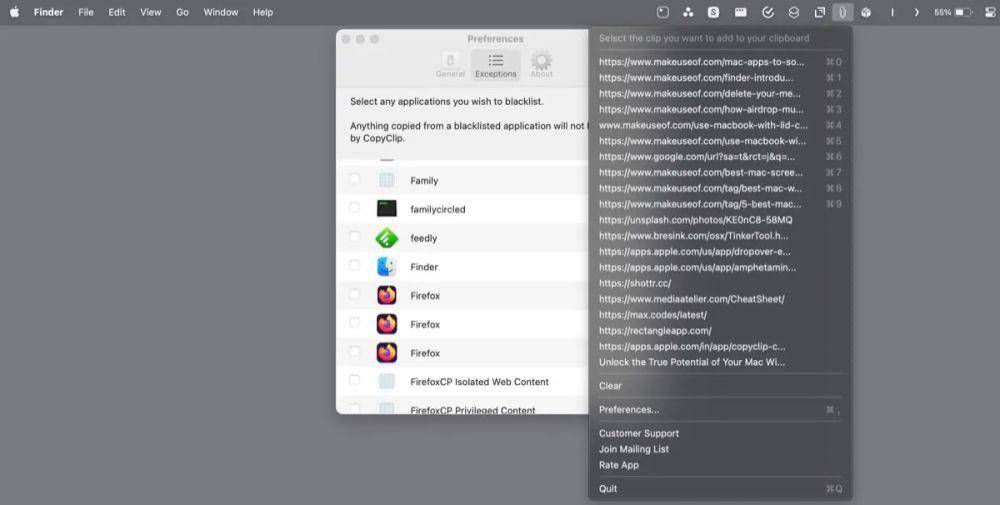This screenshot has width=1000, height=505.
Task: Select 'Unlock the True Potential' clip
Action: 720,362
